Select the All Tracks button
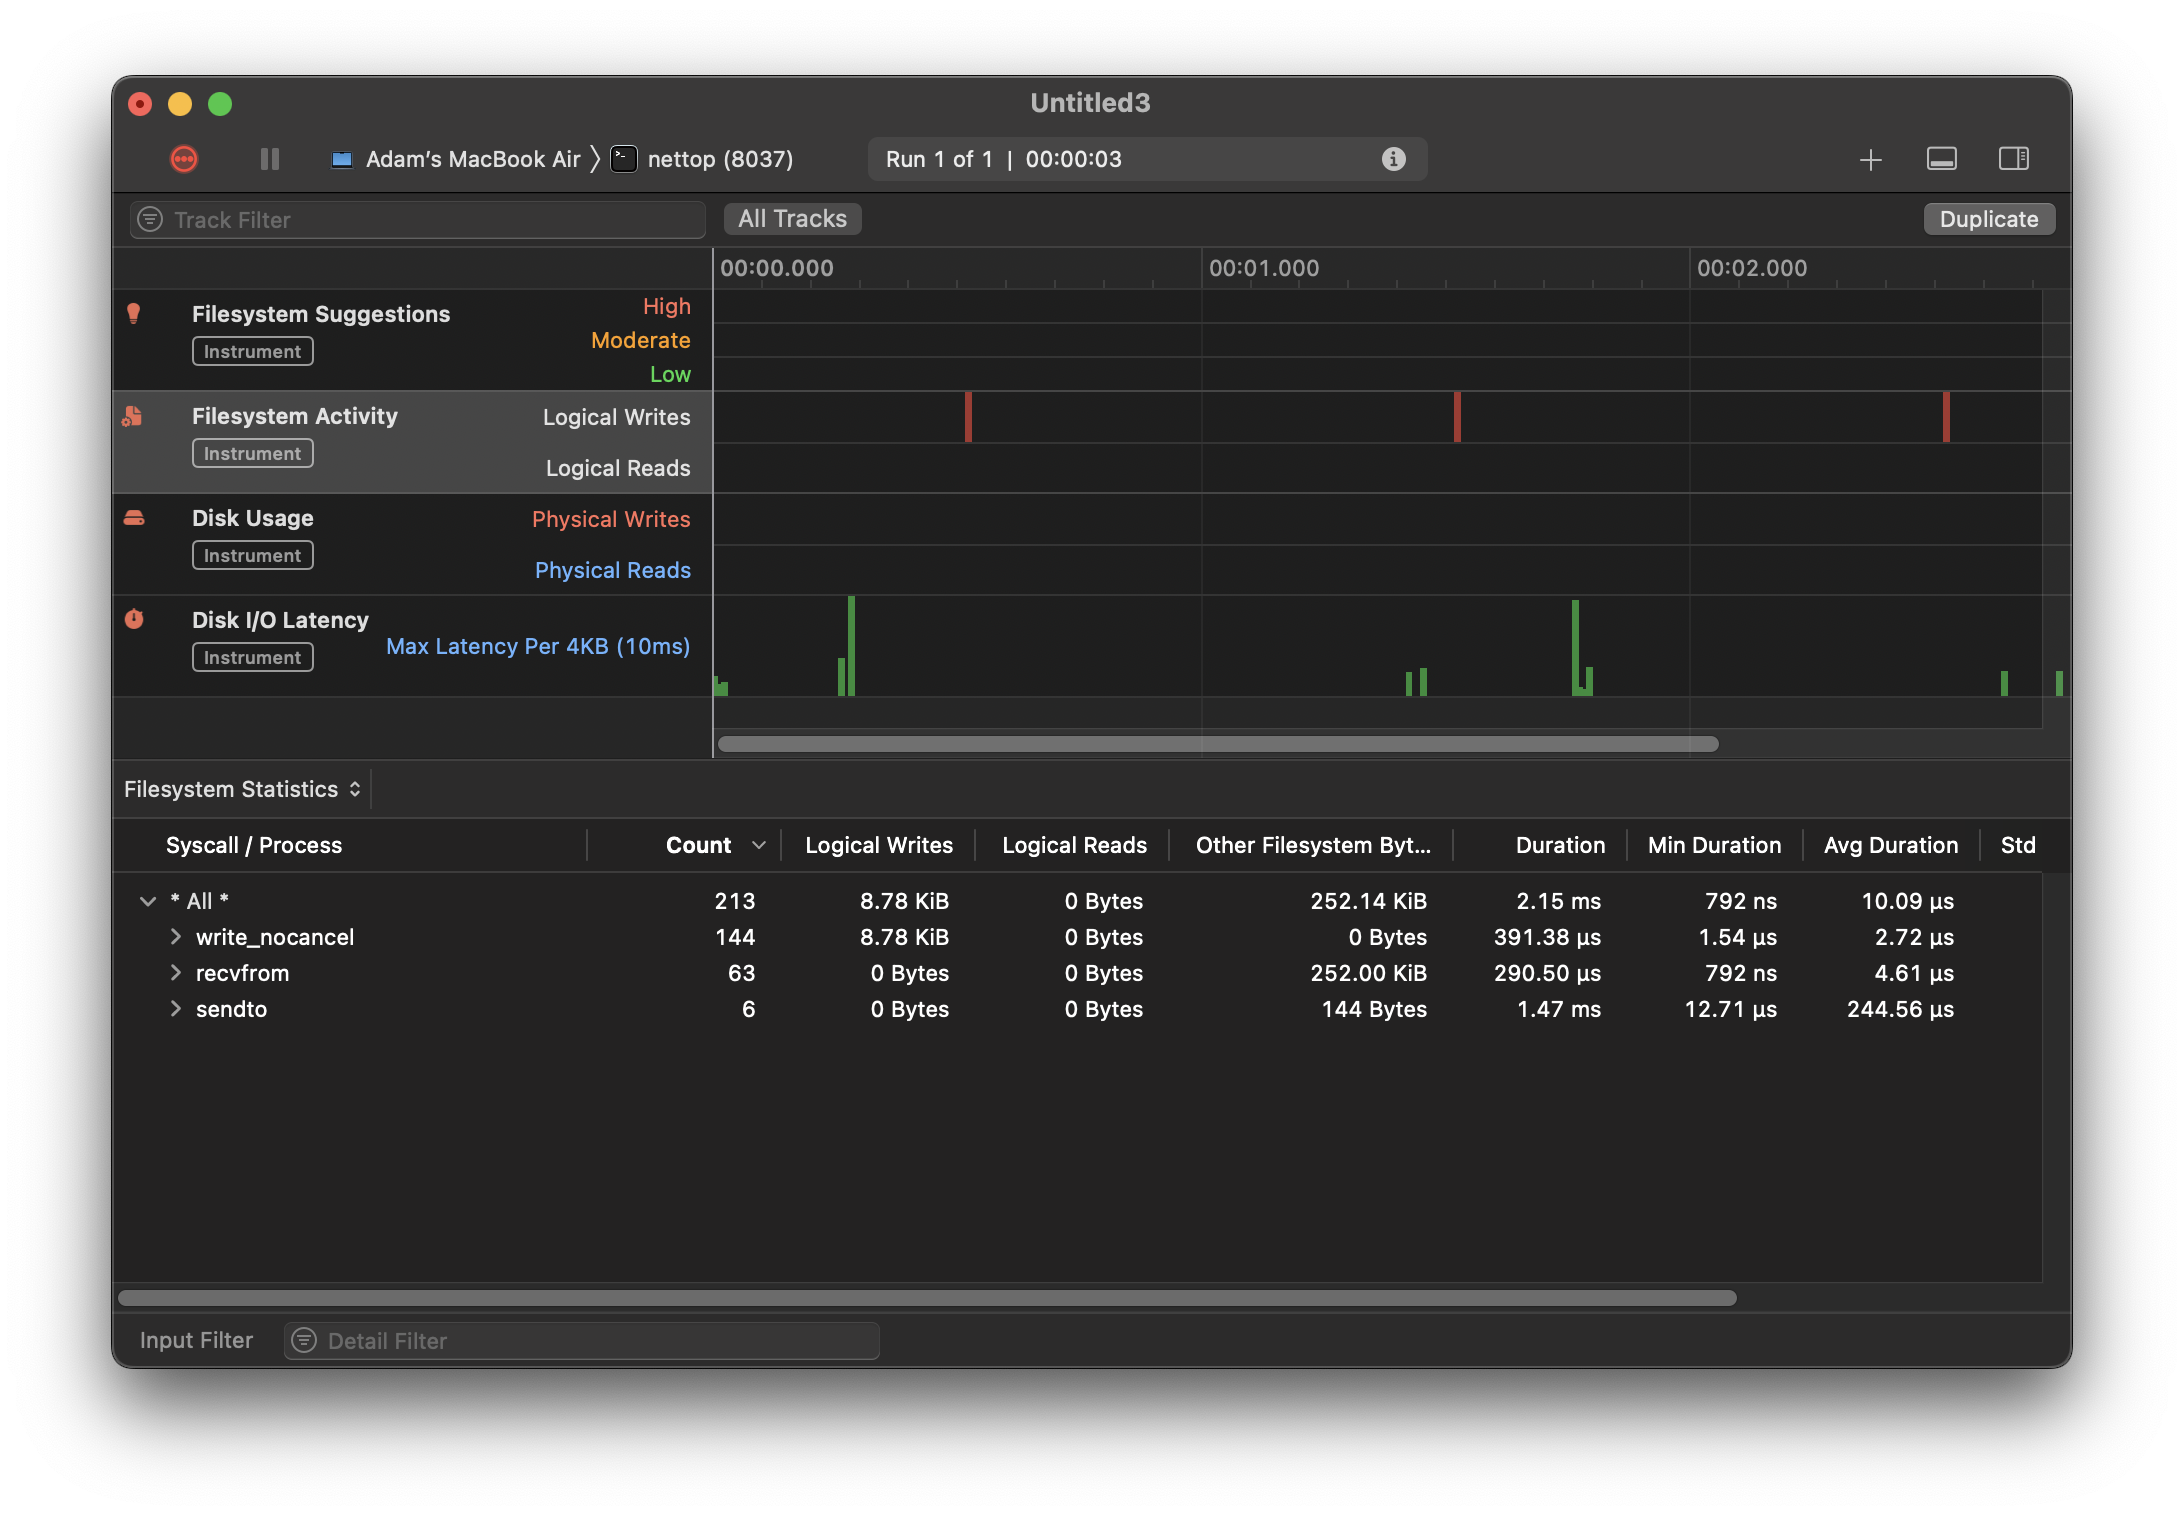The image size is (2184, 1516). click(792, 219)
